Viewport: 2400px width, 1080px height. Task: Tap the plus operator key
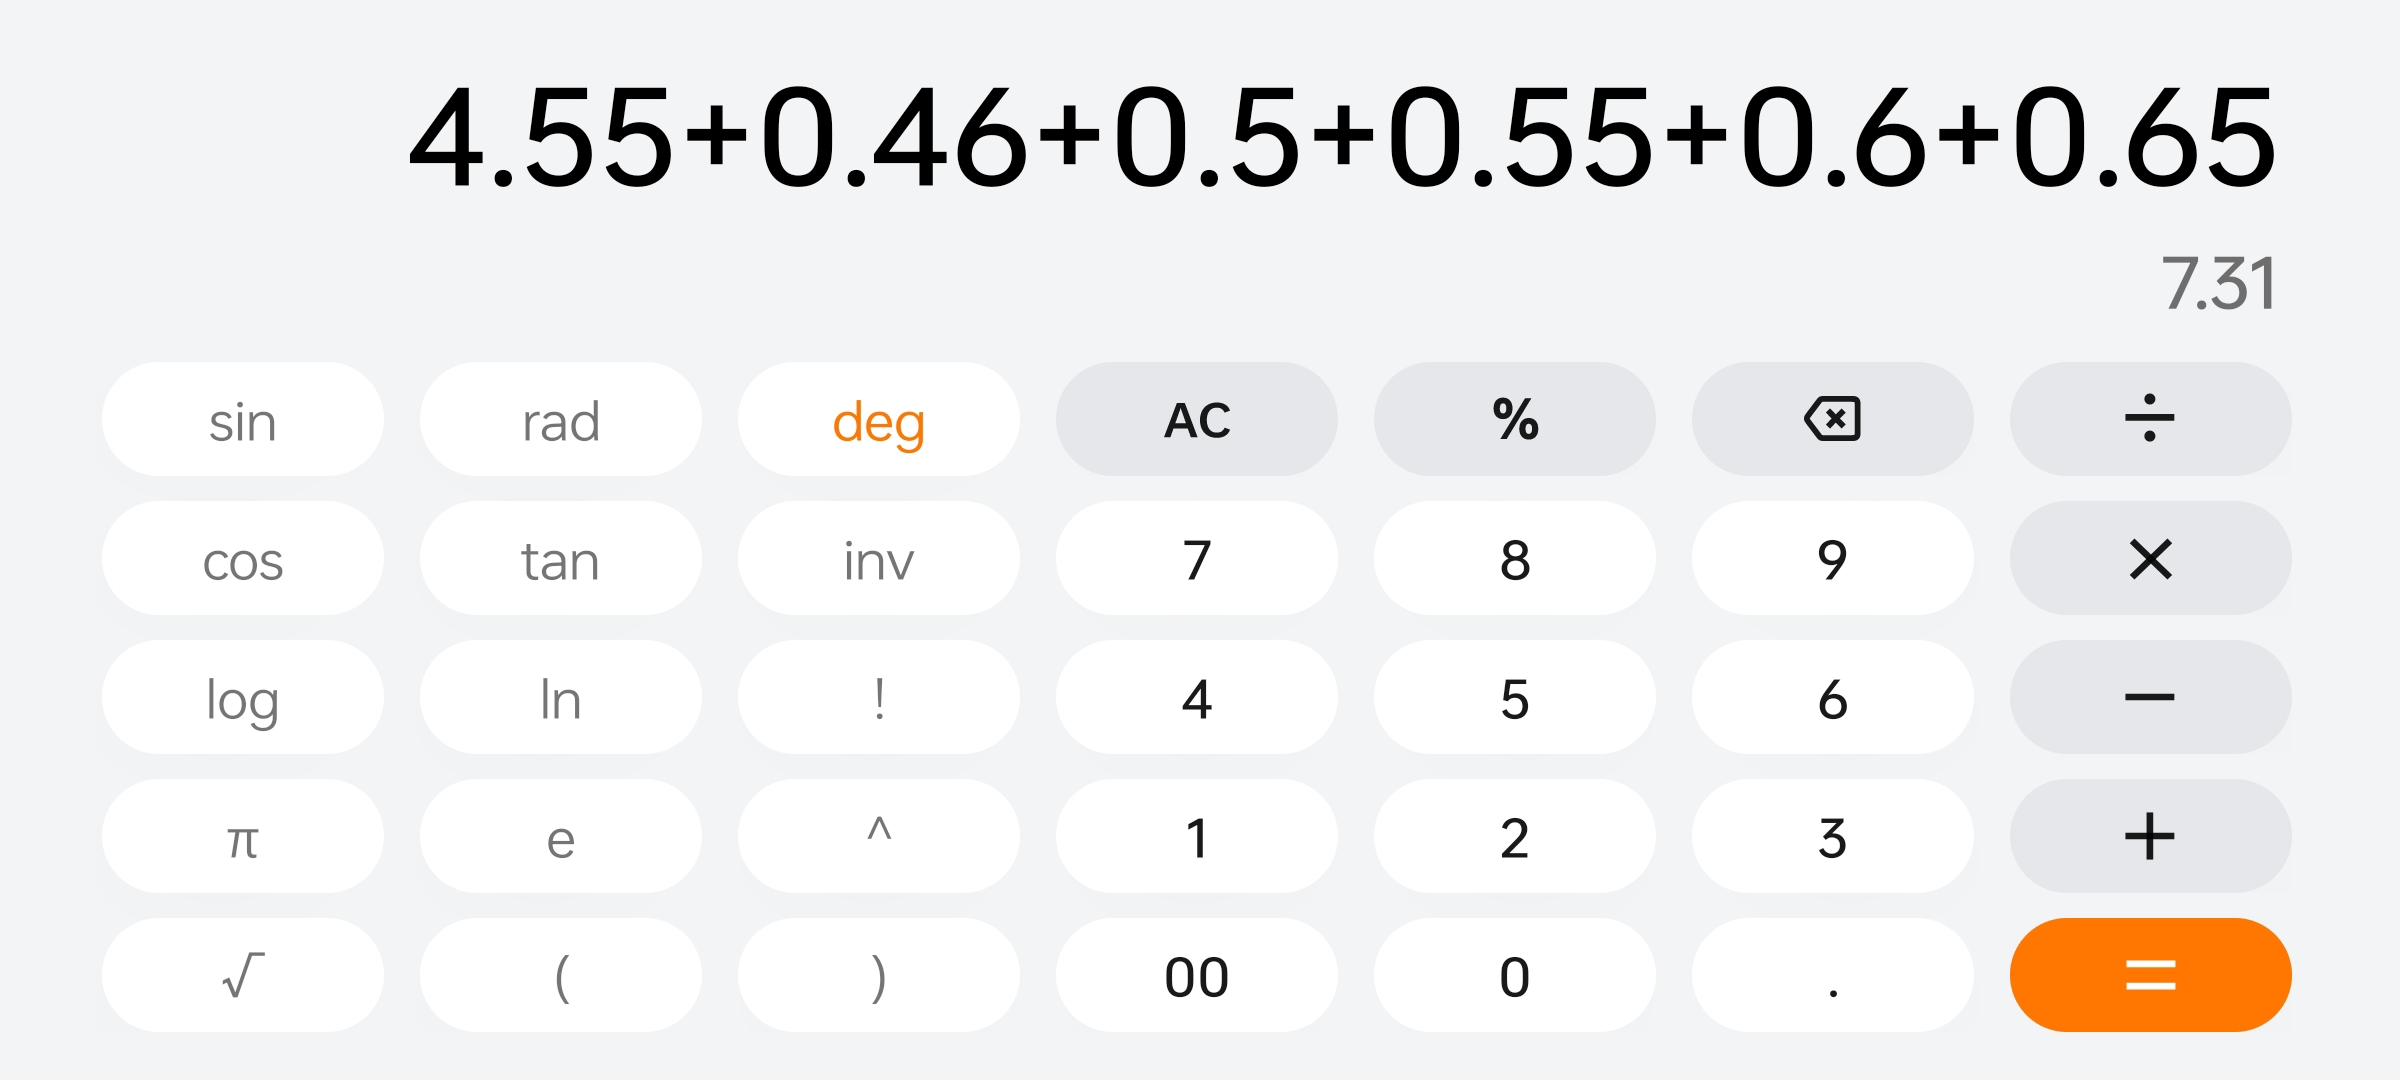[2150, 836]
